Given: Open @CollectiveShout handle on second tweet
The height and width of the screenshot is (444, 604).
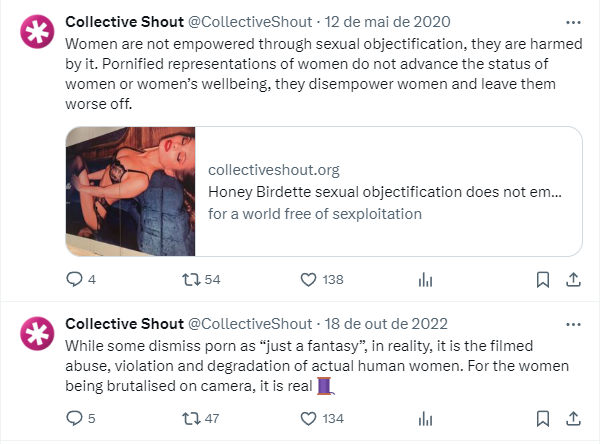Looking at the screenshot, I should click(x=250, y=324).
